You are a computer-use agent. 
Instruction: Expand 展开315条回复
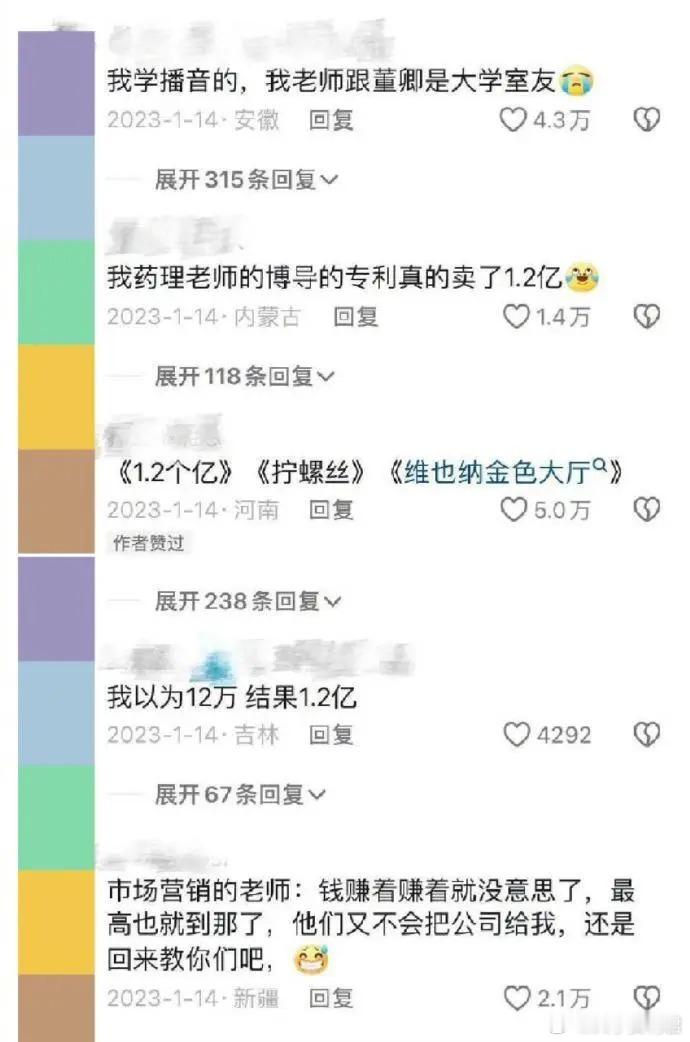click(247, 179)
